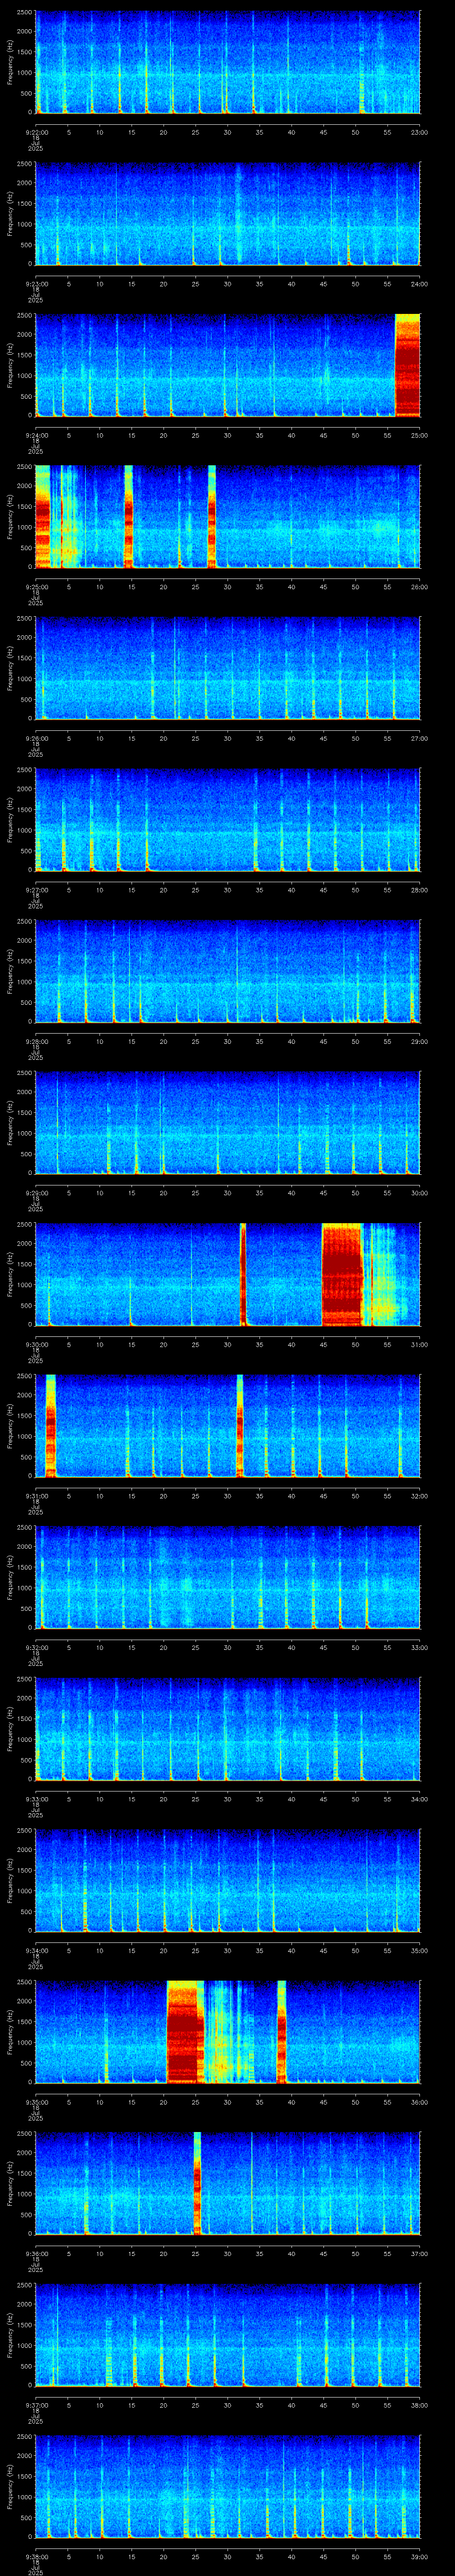Open the spectrogram panel beginning 9:32:00

coord(228,1578)
